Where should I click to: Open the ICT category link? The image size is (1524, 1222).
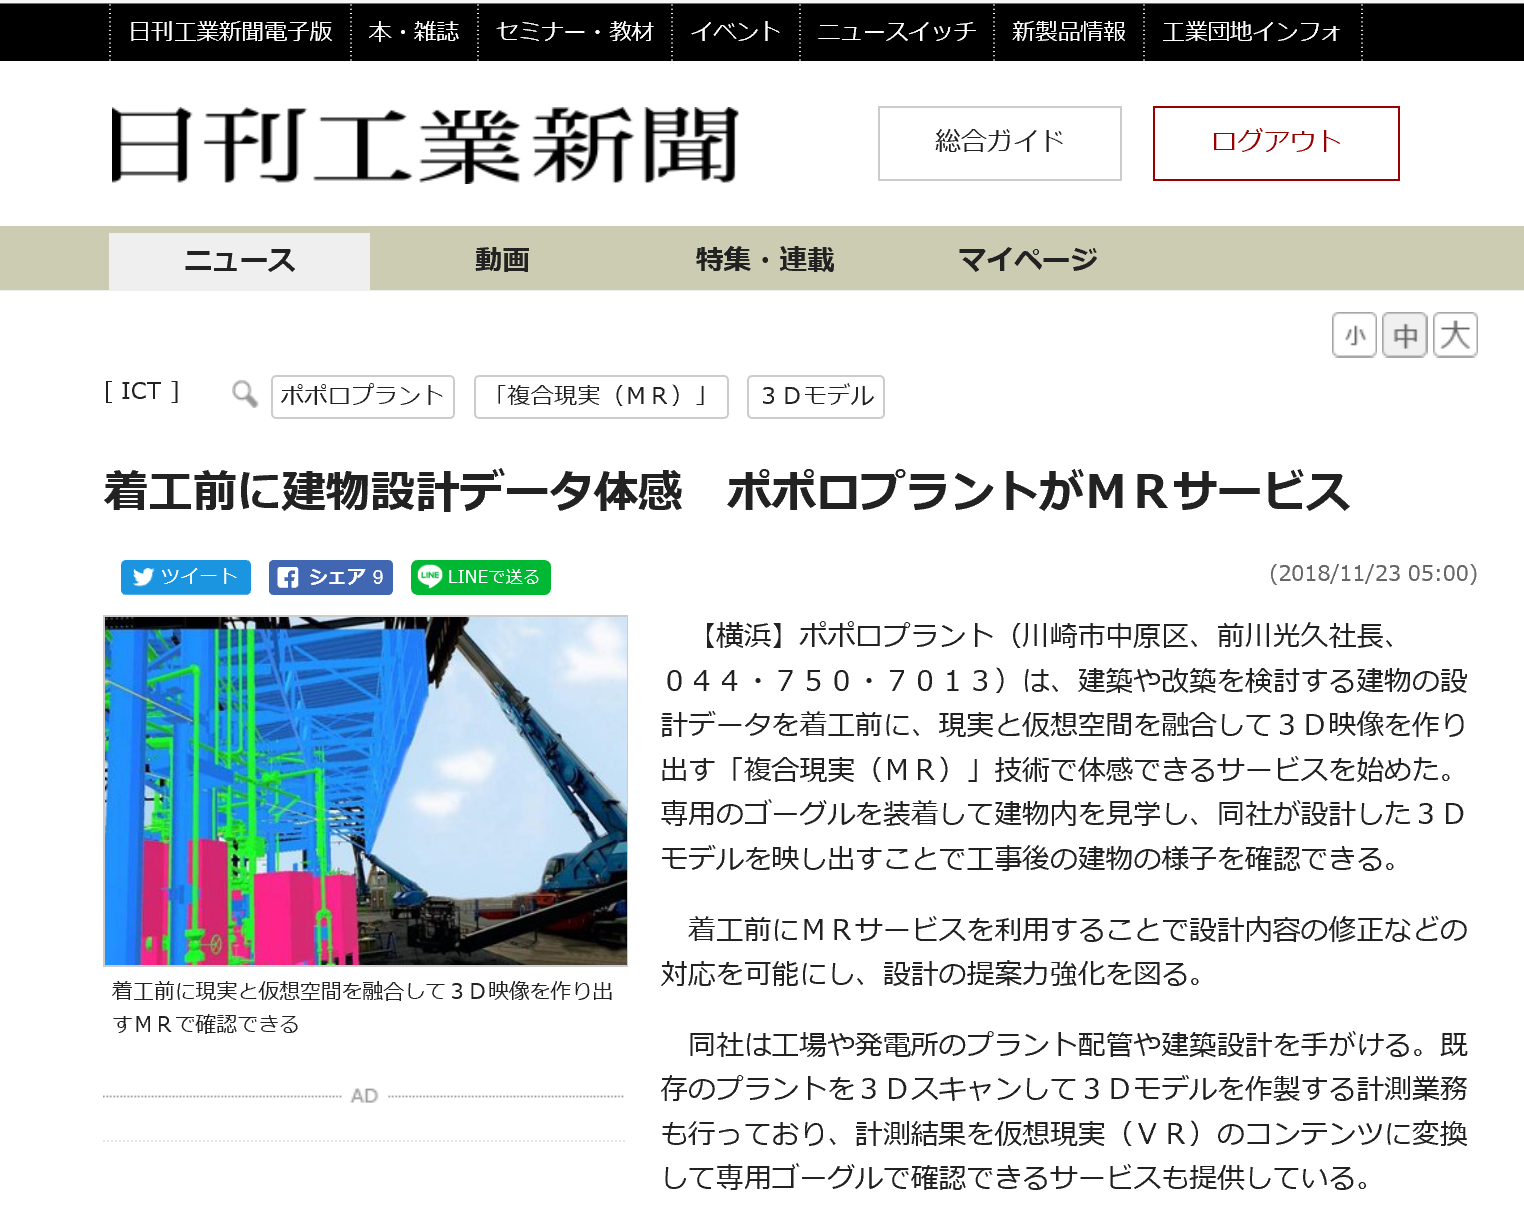[142, 391]
